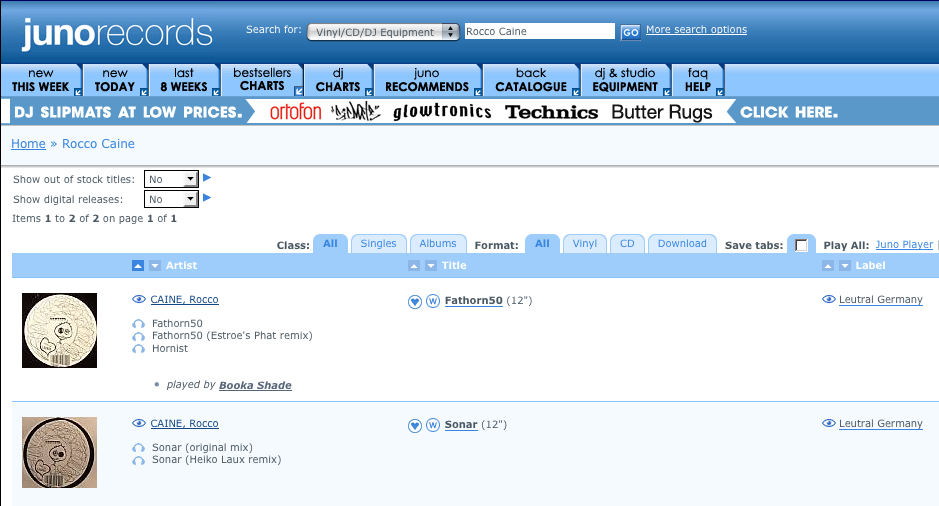
Task: Sort Title column descending
Action: pos(431,266)
